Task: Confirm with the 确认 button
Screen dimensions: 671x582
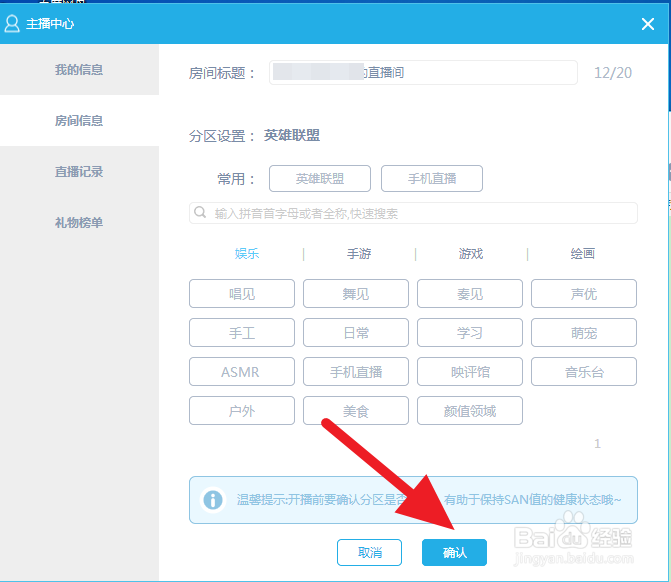Action: (454, 552)
